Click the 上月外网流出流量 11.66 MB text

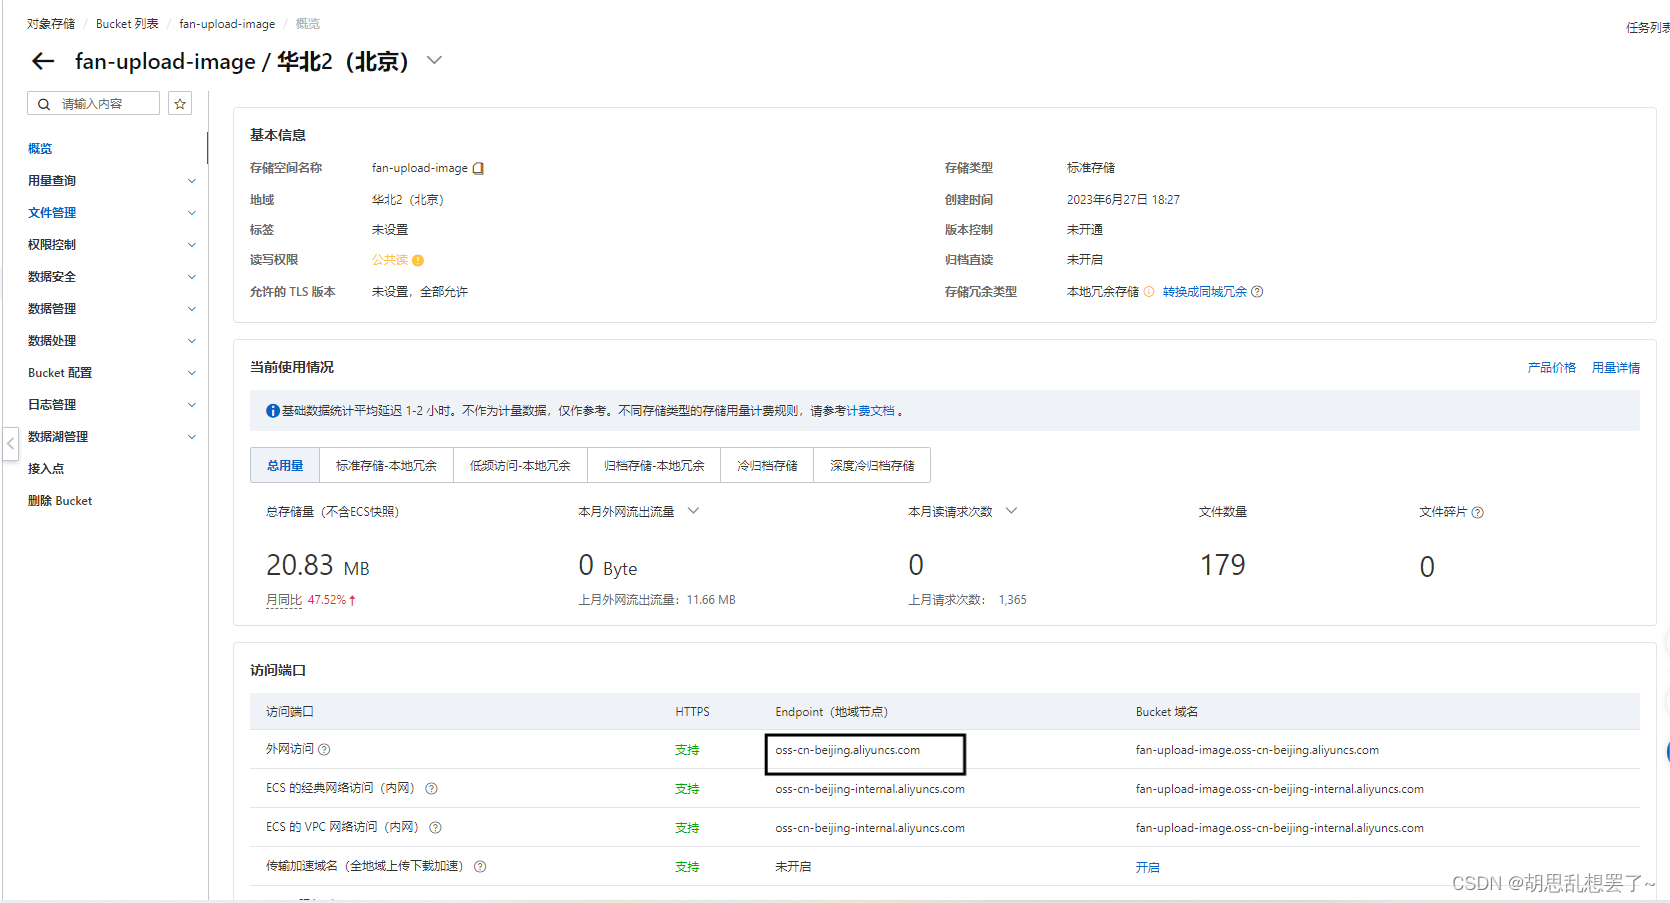657,600
